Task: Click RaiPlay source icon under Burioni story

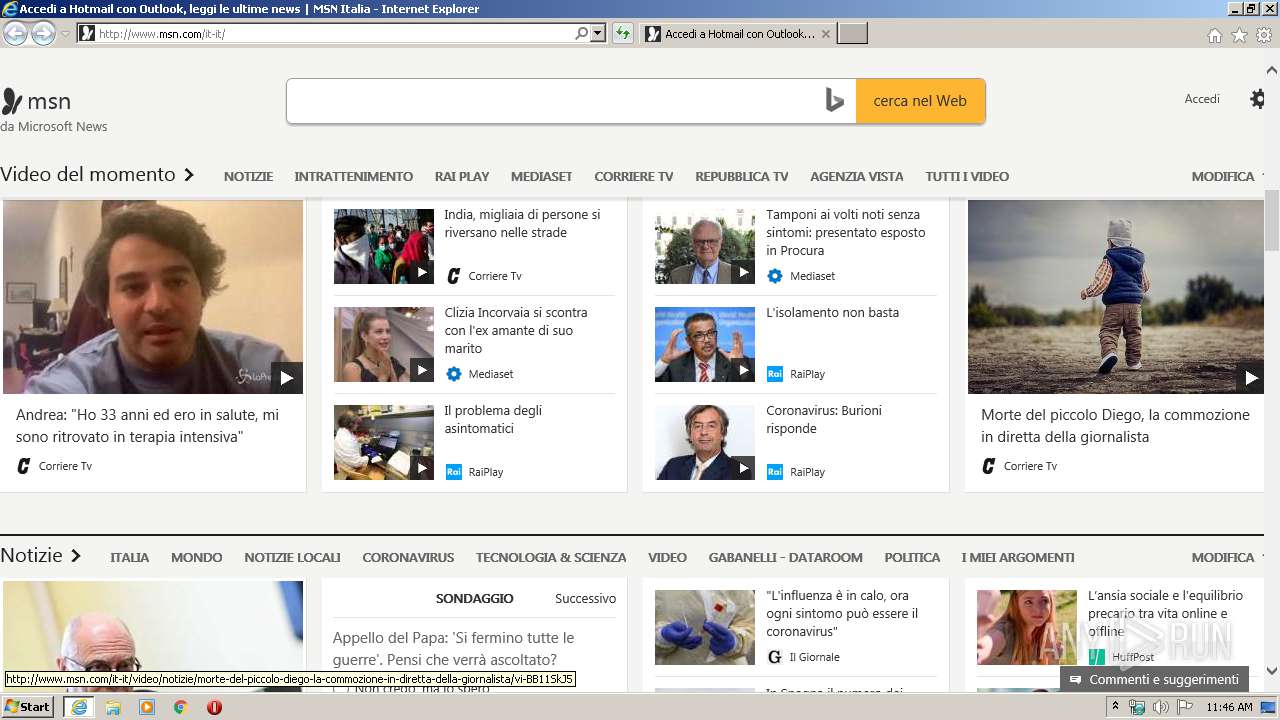Action: tap(775, 472)
